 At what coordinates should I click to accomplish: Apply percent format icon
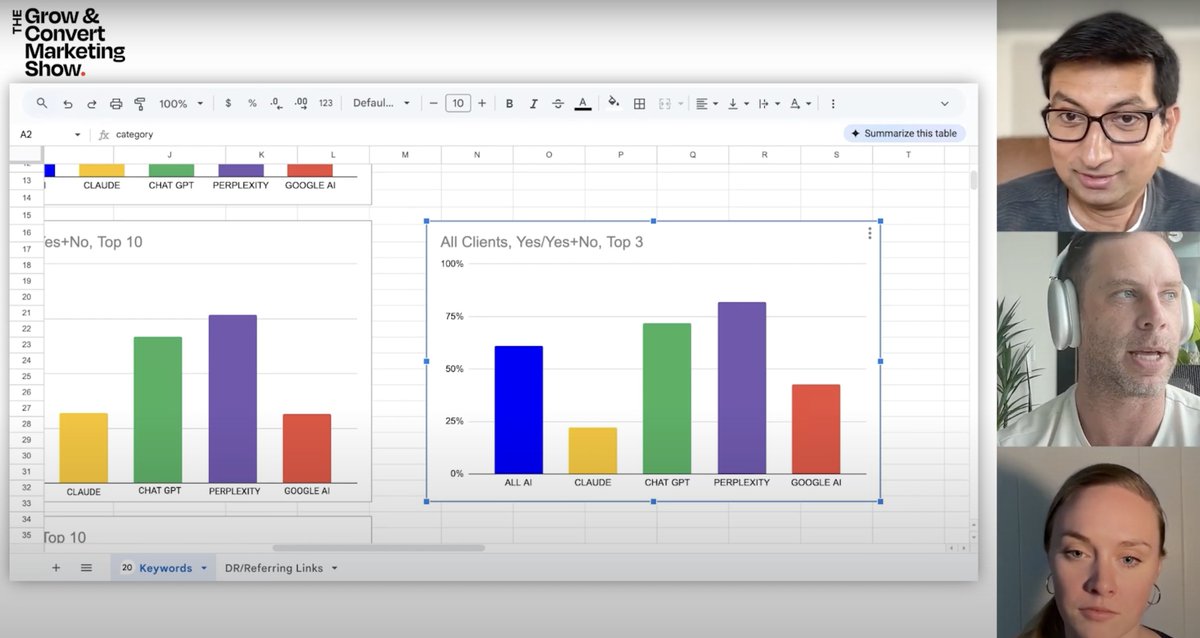point(252,103)
